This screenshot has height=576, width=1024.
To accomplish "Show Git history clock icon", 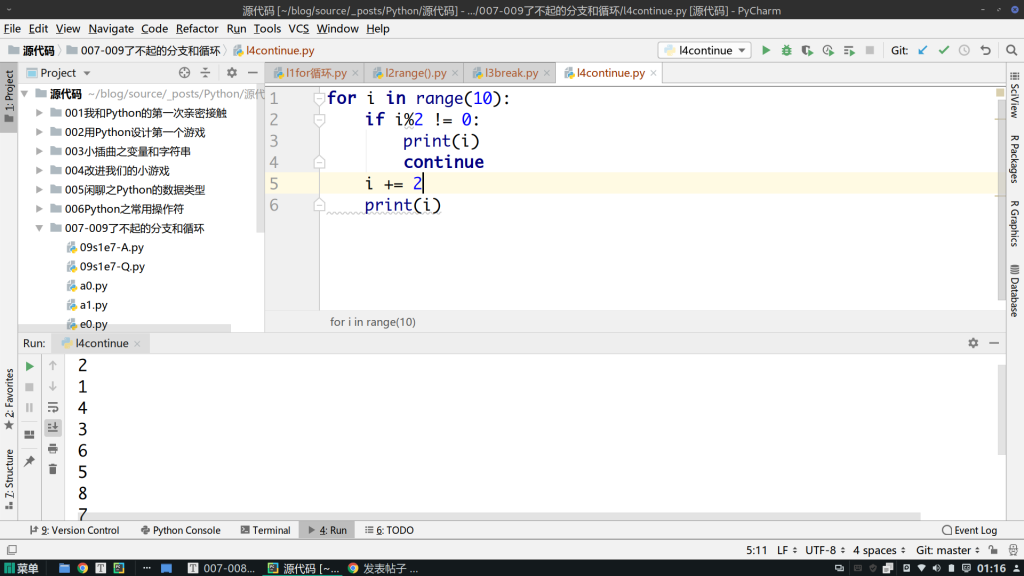I will (x=965, y=50).
